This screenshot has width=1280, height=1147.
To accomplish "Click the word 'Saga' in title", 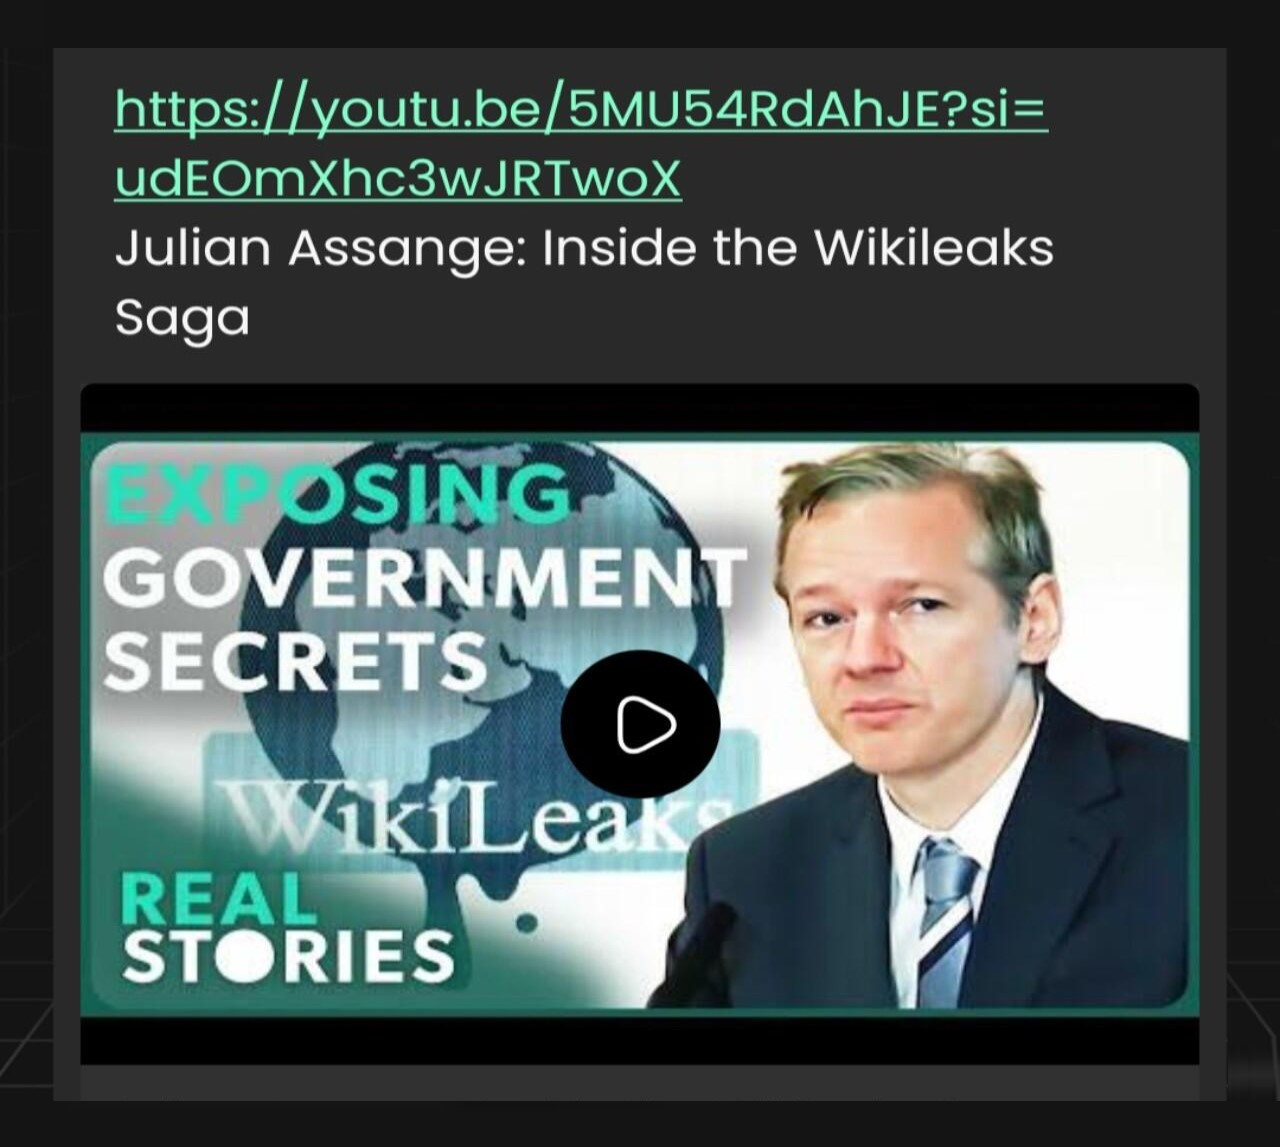I will click(x=182, y=318).
